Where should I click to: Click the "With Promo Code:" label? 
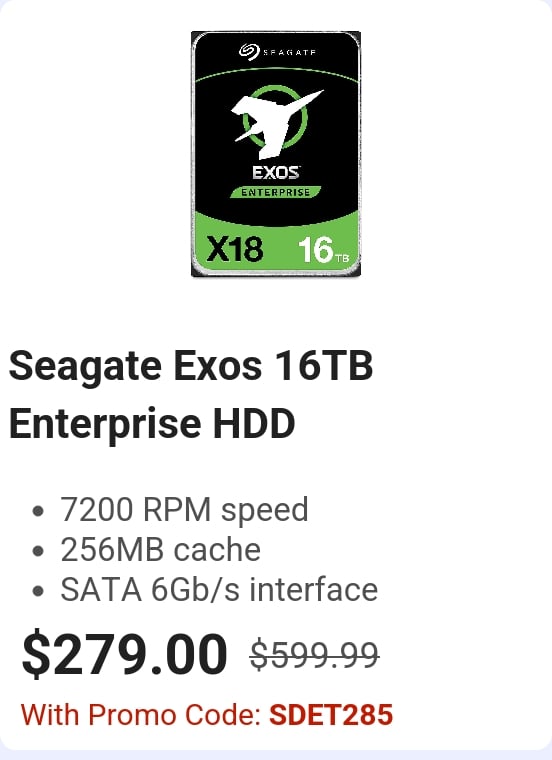click(x=141, y=715)
